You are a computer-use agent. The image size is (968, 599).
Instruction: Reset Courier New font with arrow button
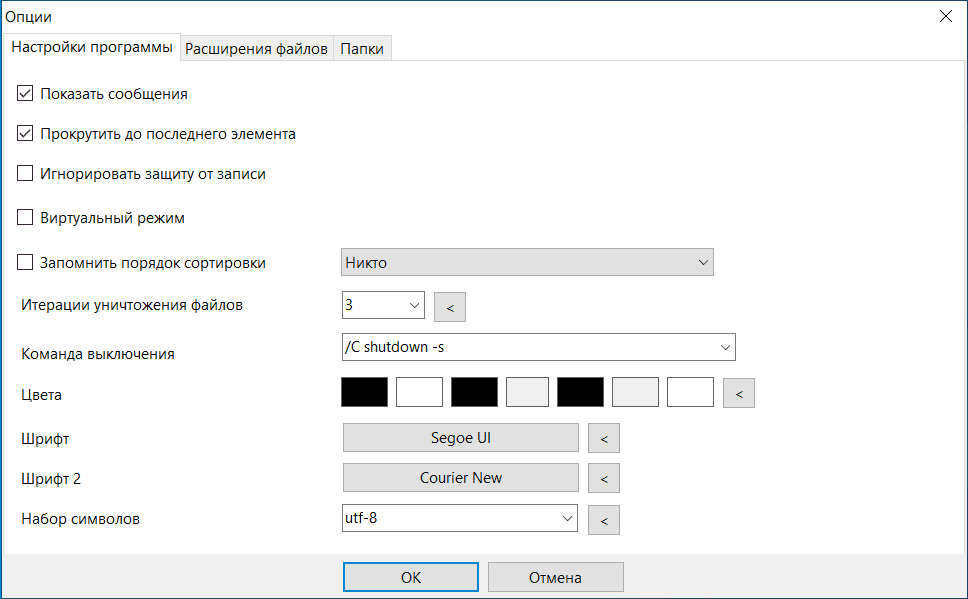(x=603, y=478)
